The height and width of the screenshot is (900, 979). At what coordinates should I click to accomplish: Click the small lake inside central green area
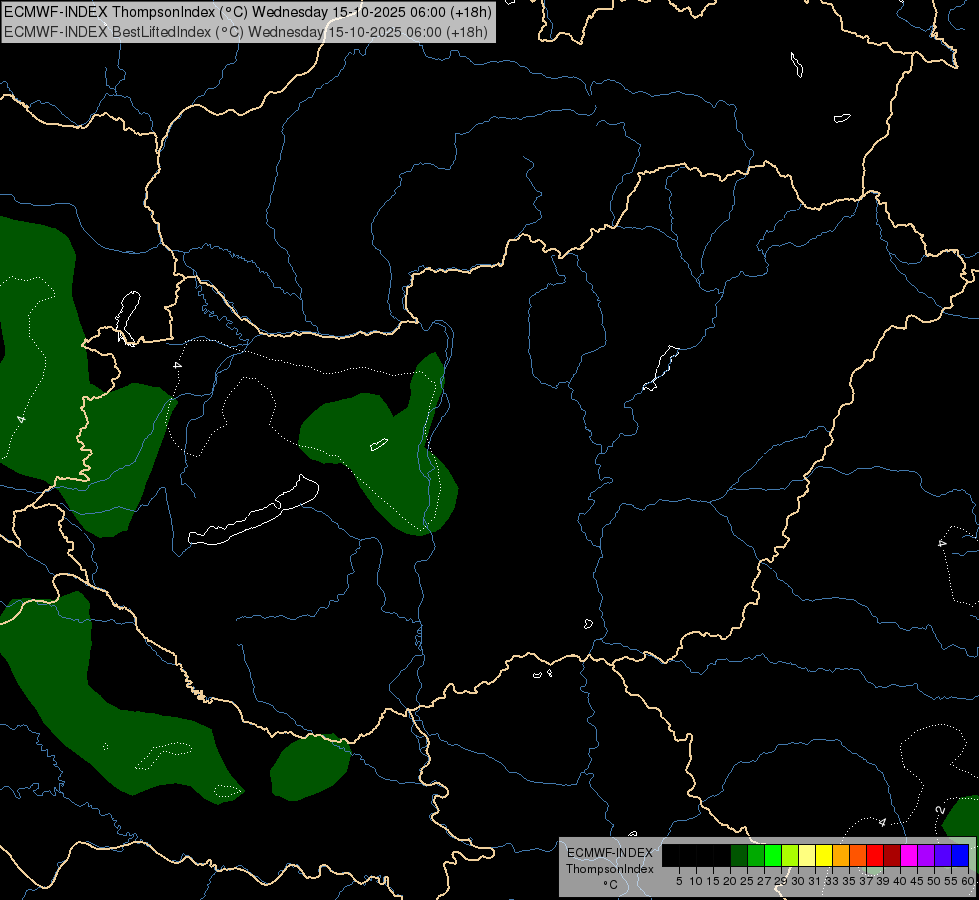pos(378,445)
